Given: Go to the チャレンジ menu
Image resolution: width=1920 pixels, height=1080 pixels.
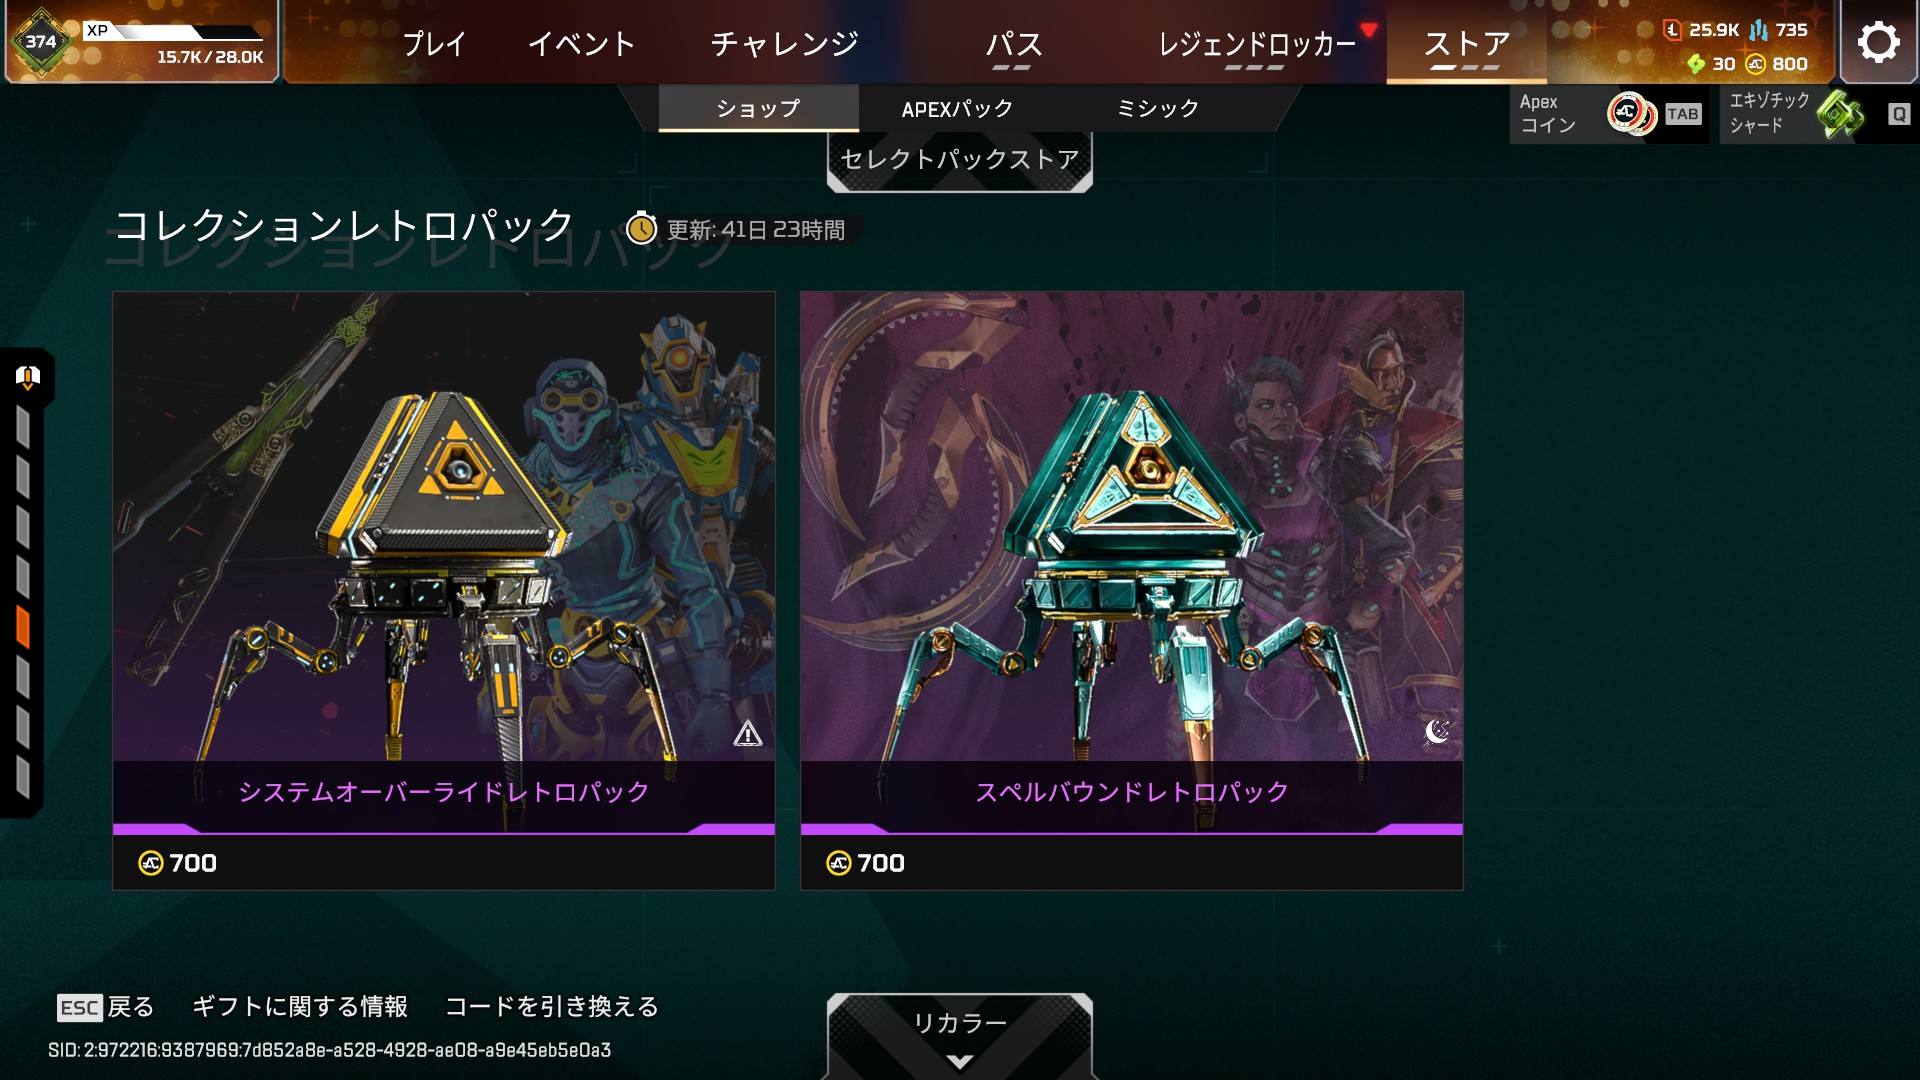Looking at the screenshot, I should 784,44.
